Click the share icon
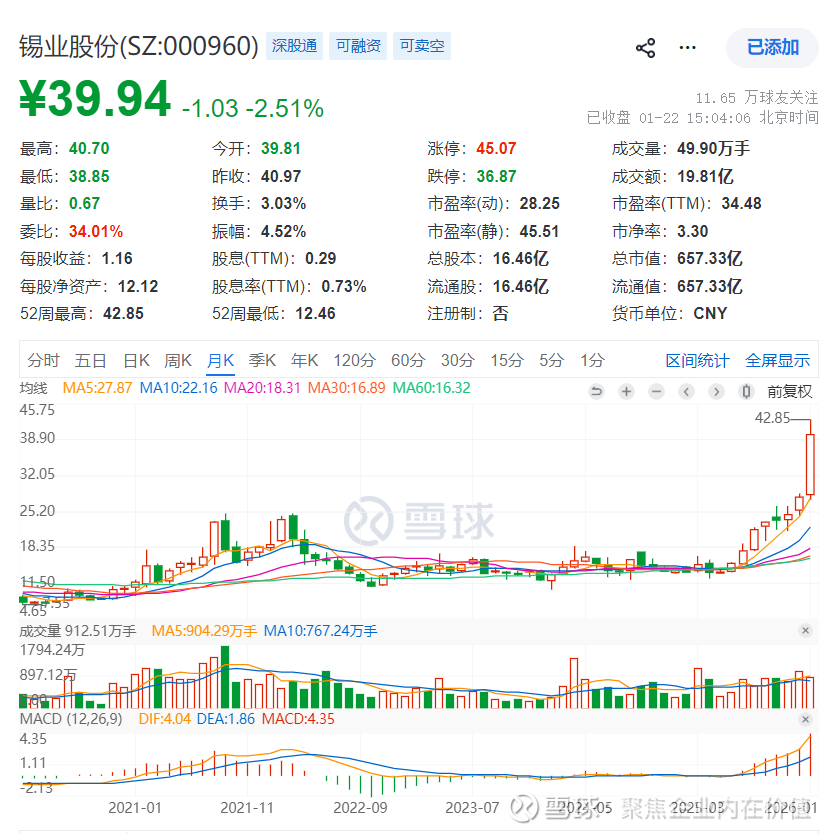 pos(645,48)
